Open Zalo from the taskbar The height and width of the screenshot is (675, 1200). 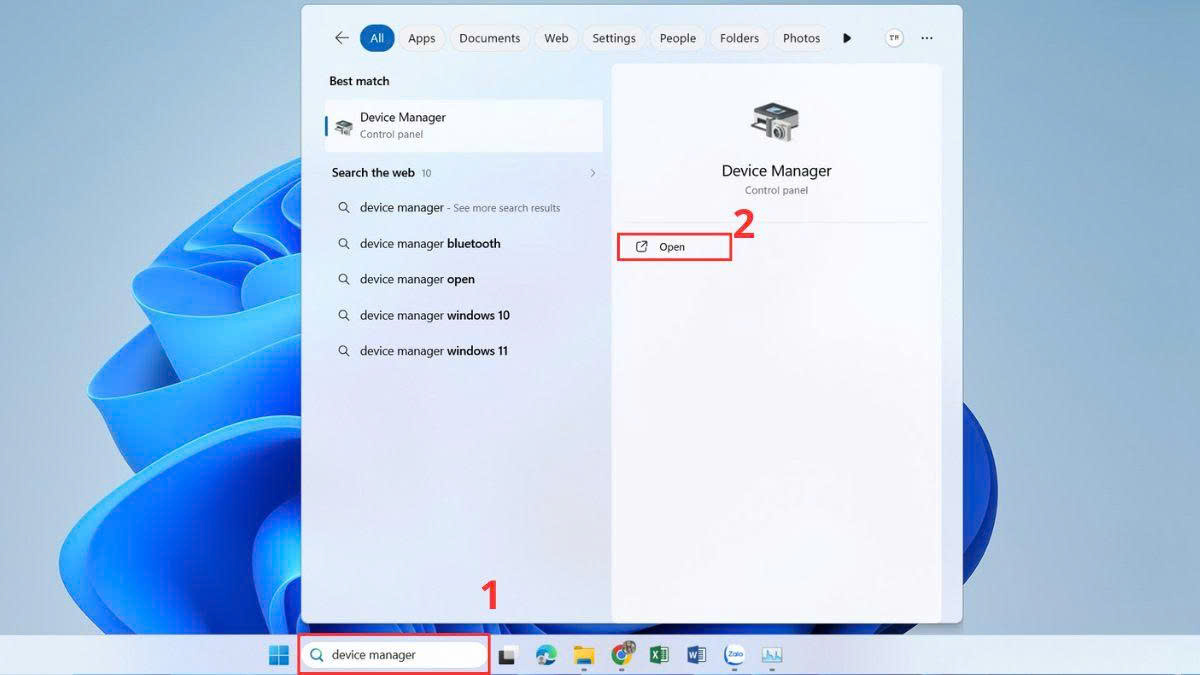point(735,656)
